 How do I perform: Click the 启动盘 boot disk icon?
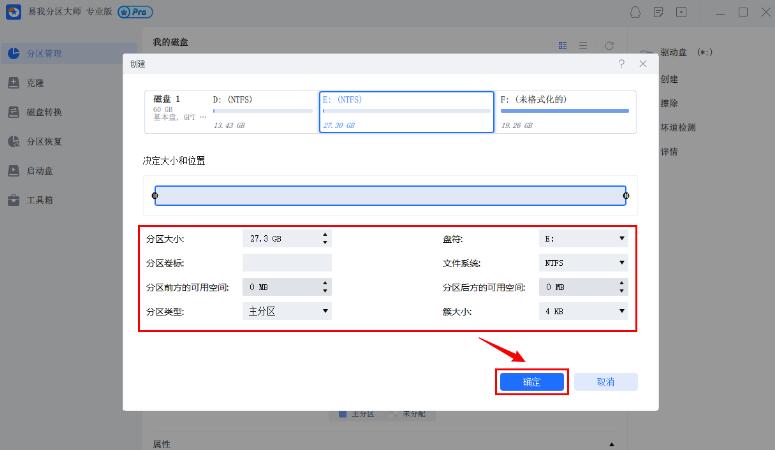[x=14, y=170]
